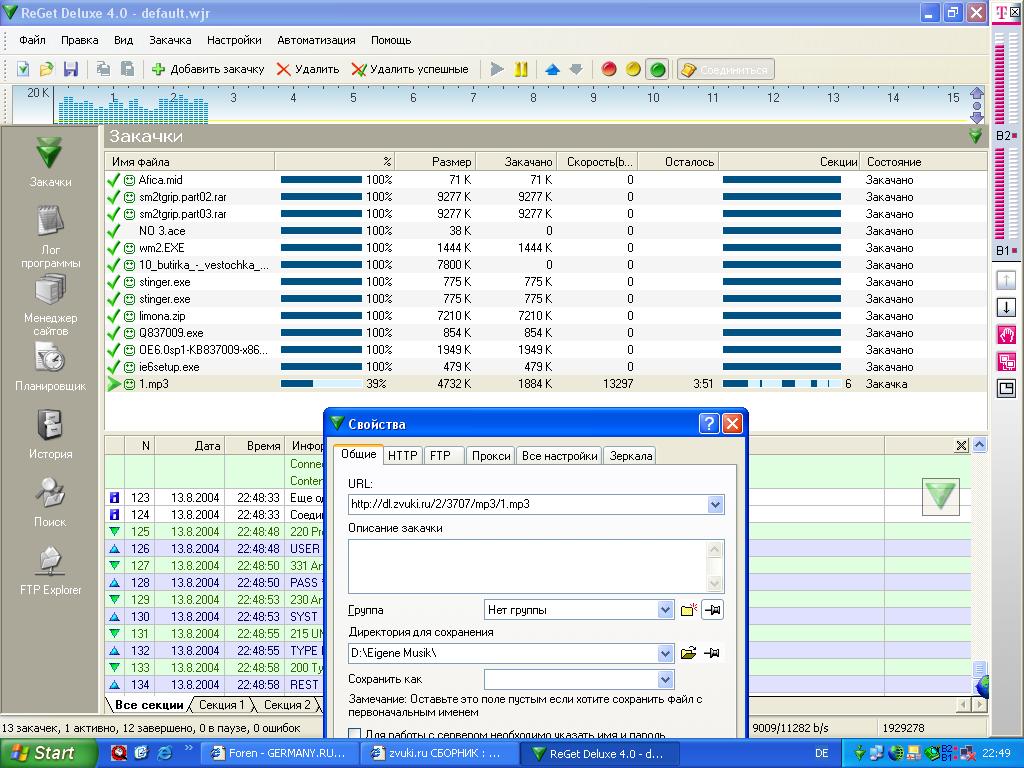Sort by Состояние column header
Viewport: 1024px width, 768px height.
click(x=924, y=161)
